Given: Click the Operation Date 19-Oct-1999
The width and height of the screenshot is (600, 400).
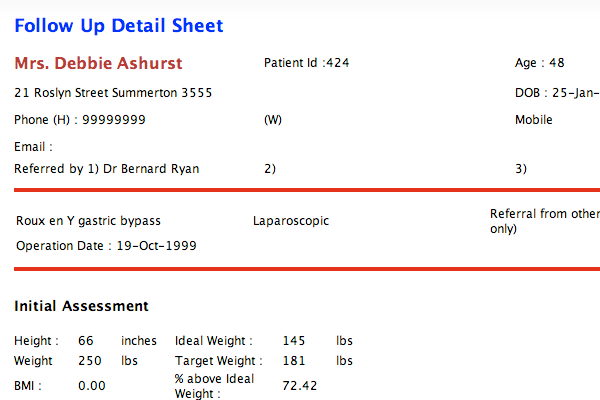Looking at the screenshot, I should click(157, 245).
